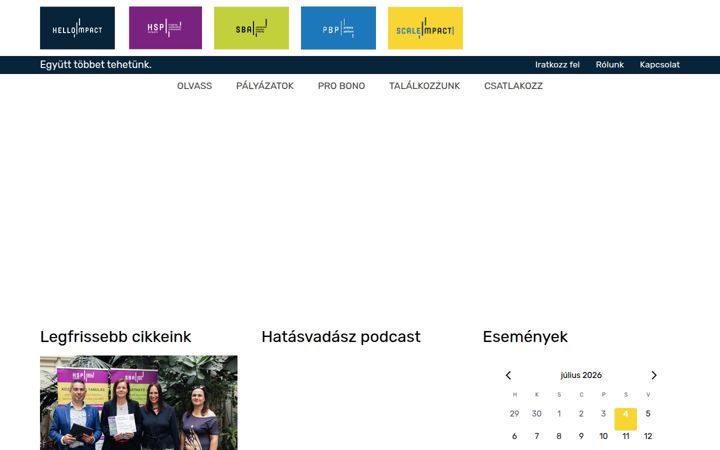Open the Rólunk page link
This screenshot has height=450, width=720.
click(610, 65)
